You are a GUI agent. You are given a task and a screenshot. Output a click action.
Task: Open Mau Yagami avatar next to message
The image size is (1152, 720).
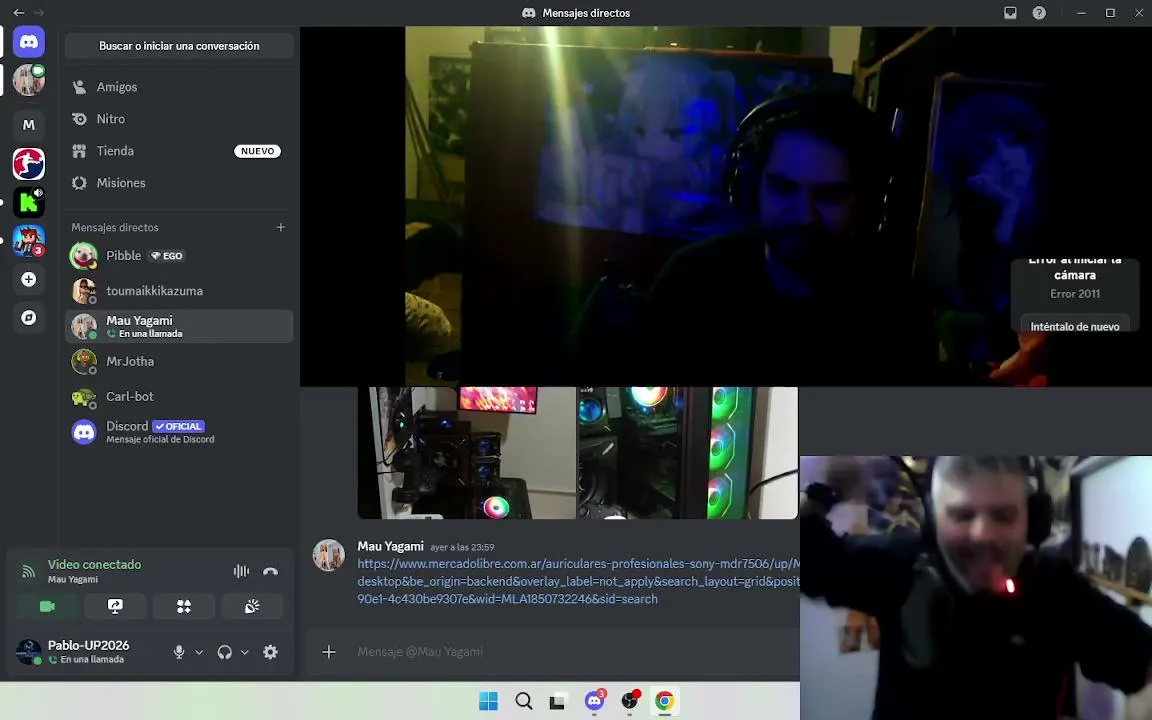point(328,555)
